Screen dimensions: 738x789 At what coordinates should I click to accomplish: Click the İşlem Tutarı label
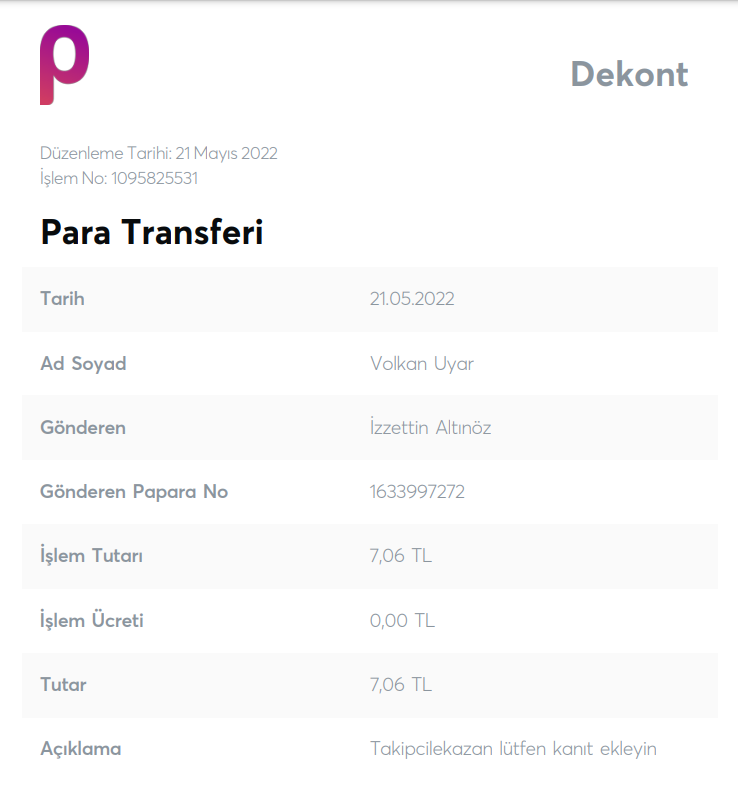click(x=92, y=556)
